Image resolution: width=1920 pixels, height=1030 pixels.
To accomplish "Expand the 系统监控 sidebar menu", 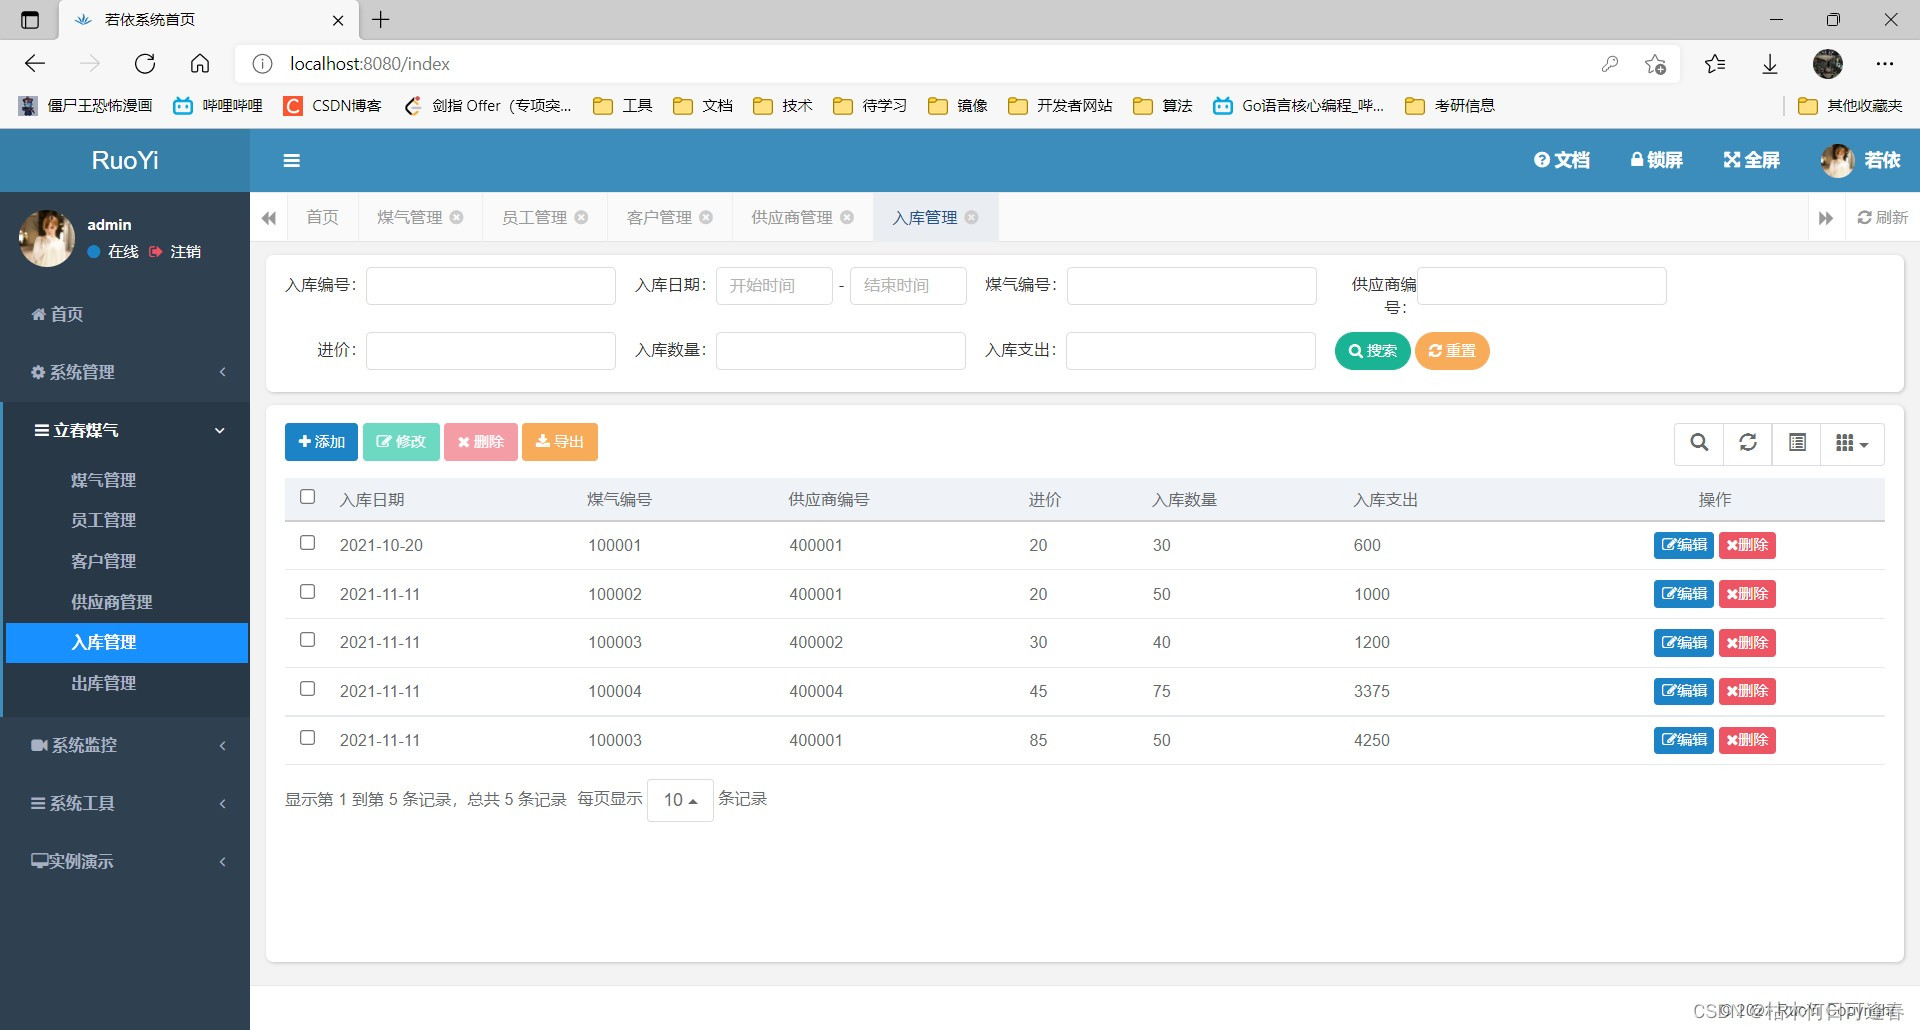I will (125, 745).
